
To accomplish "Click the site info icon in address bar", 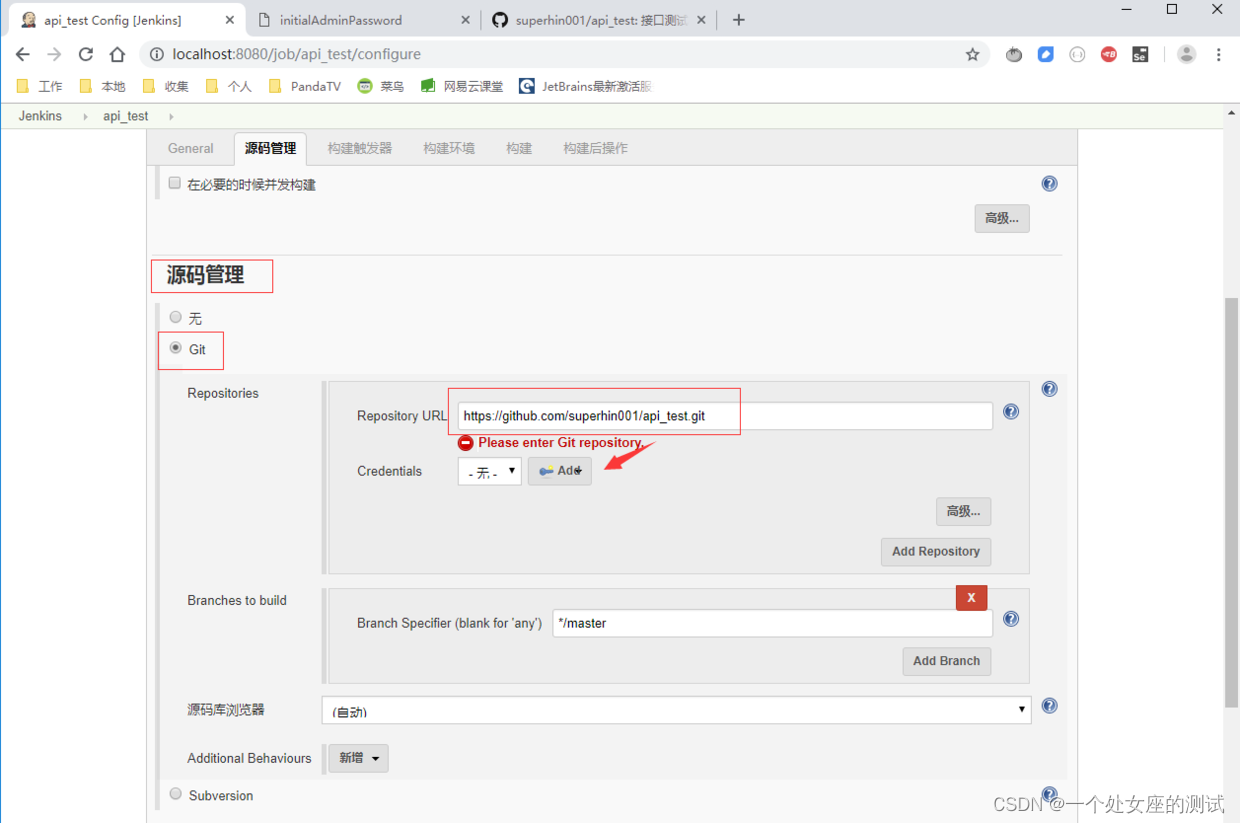I will pos(156,55).
